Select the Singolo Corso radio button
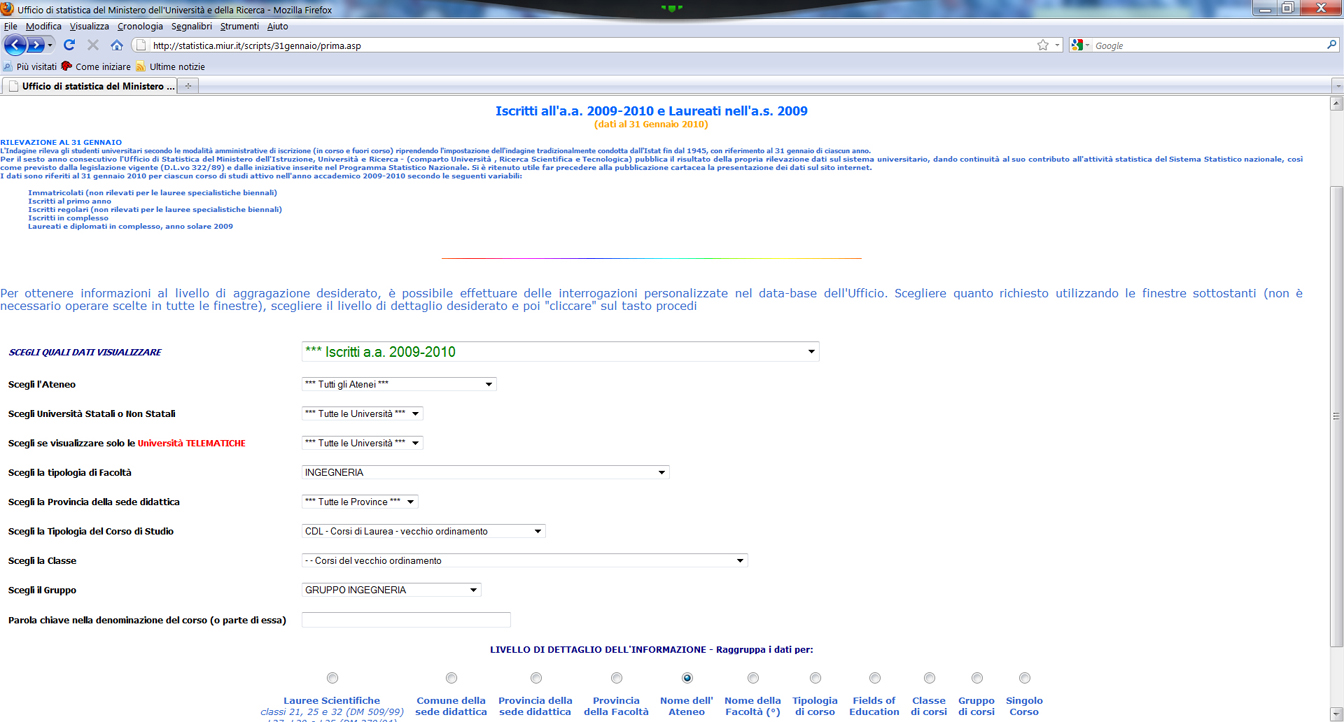 tap(1024, 678)
